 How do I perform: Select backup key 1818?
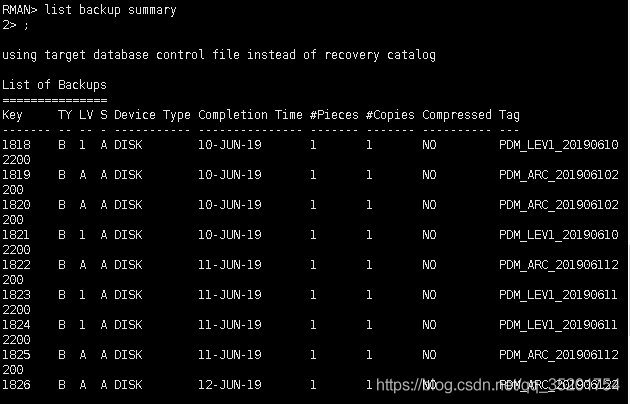click(16, 145)
